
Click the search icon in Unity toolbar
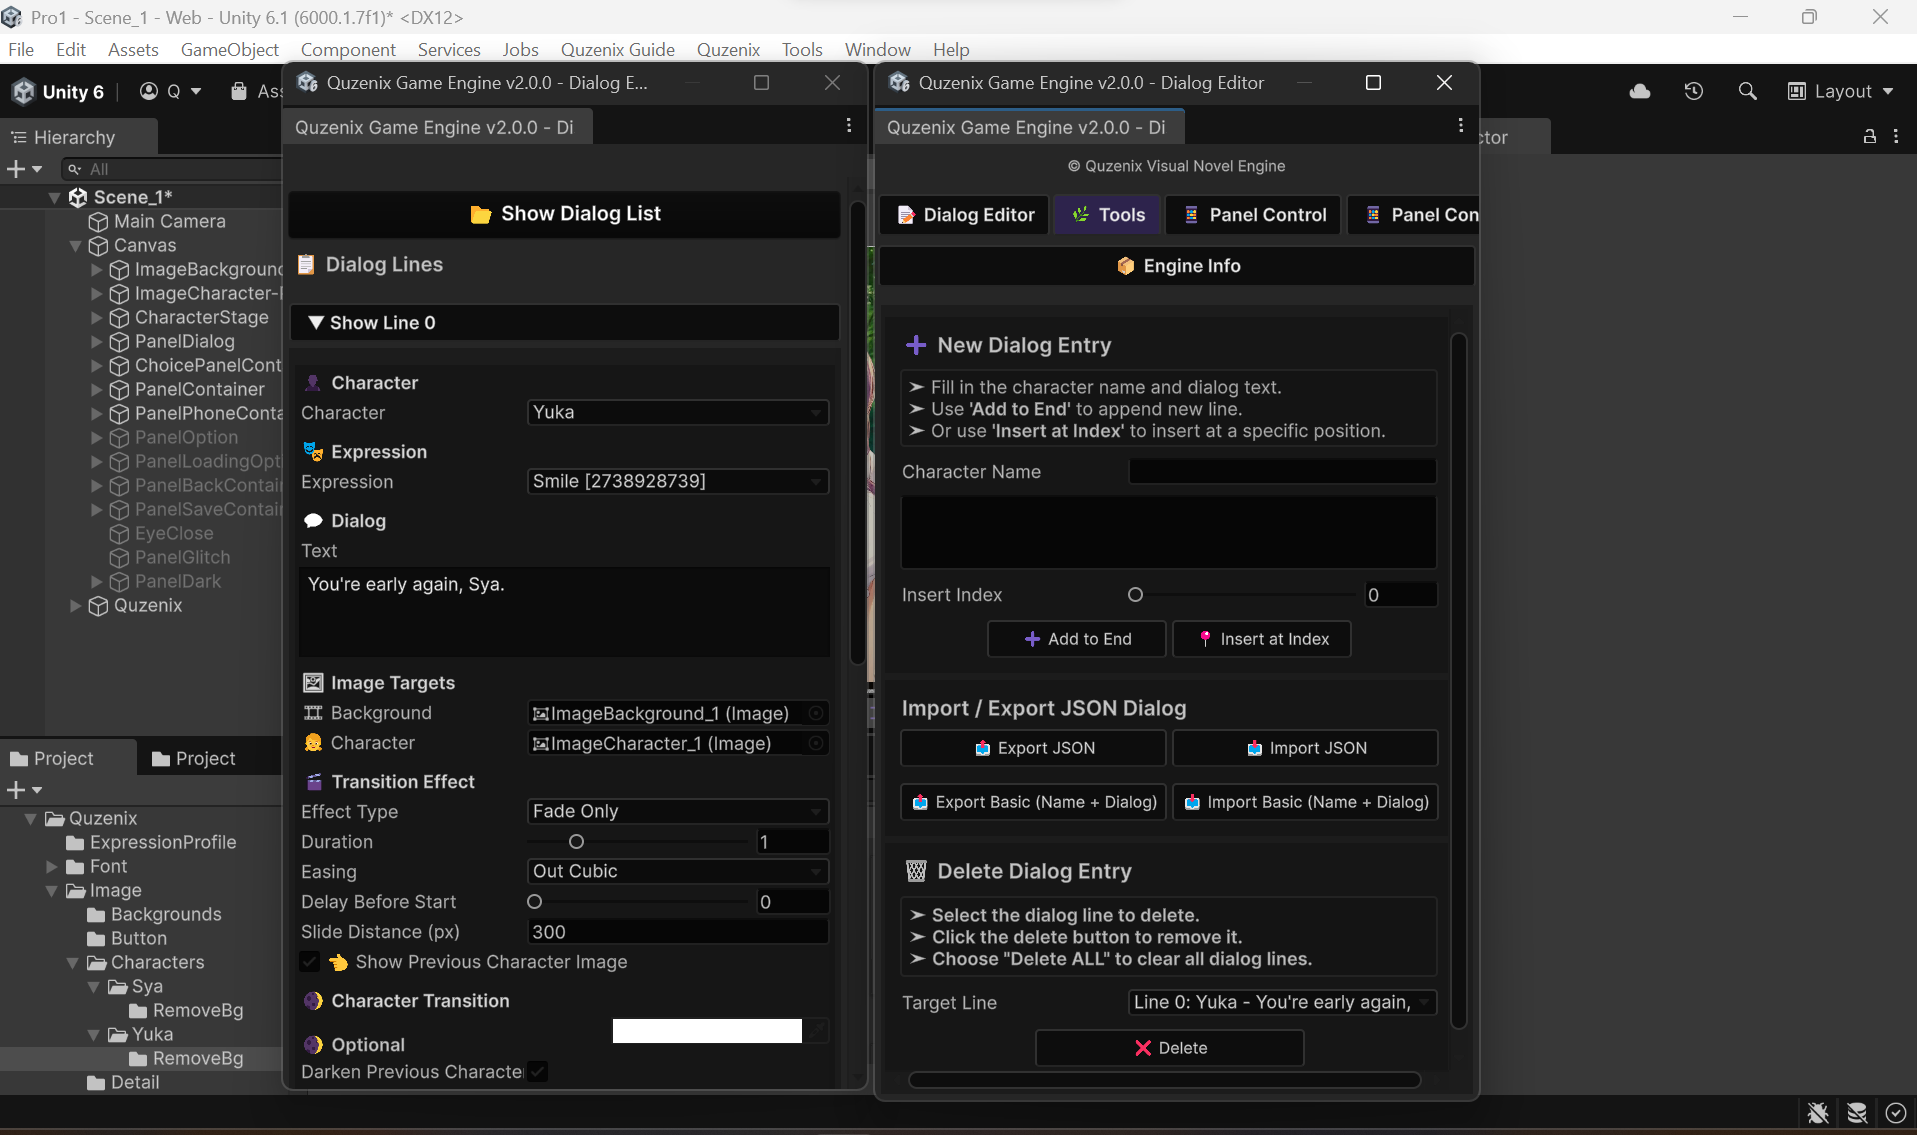click(1747, 91)
